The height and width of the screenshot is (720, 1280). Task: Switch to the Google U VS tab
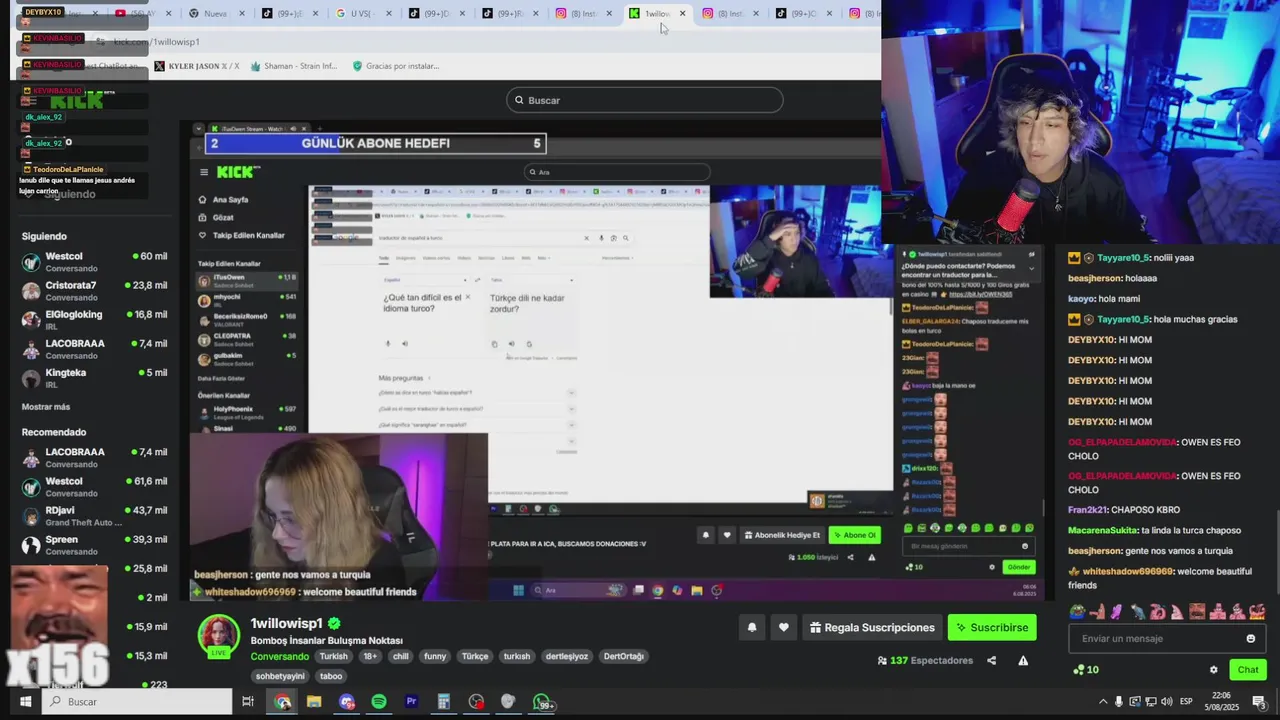[359, 13]
